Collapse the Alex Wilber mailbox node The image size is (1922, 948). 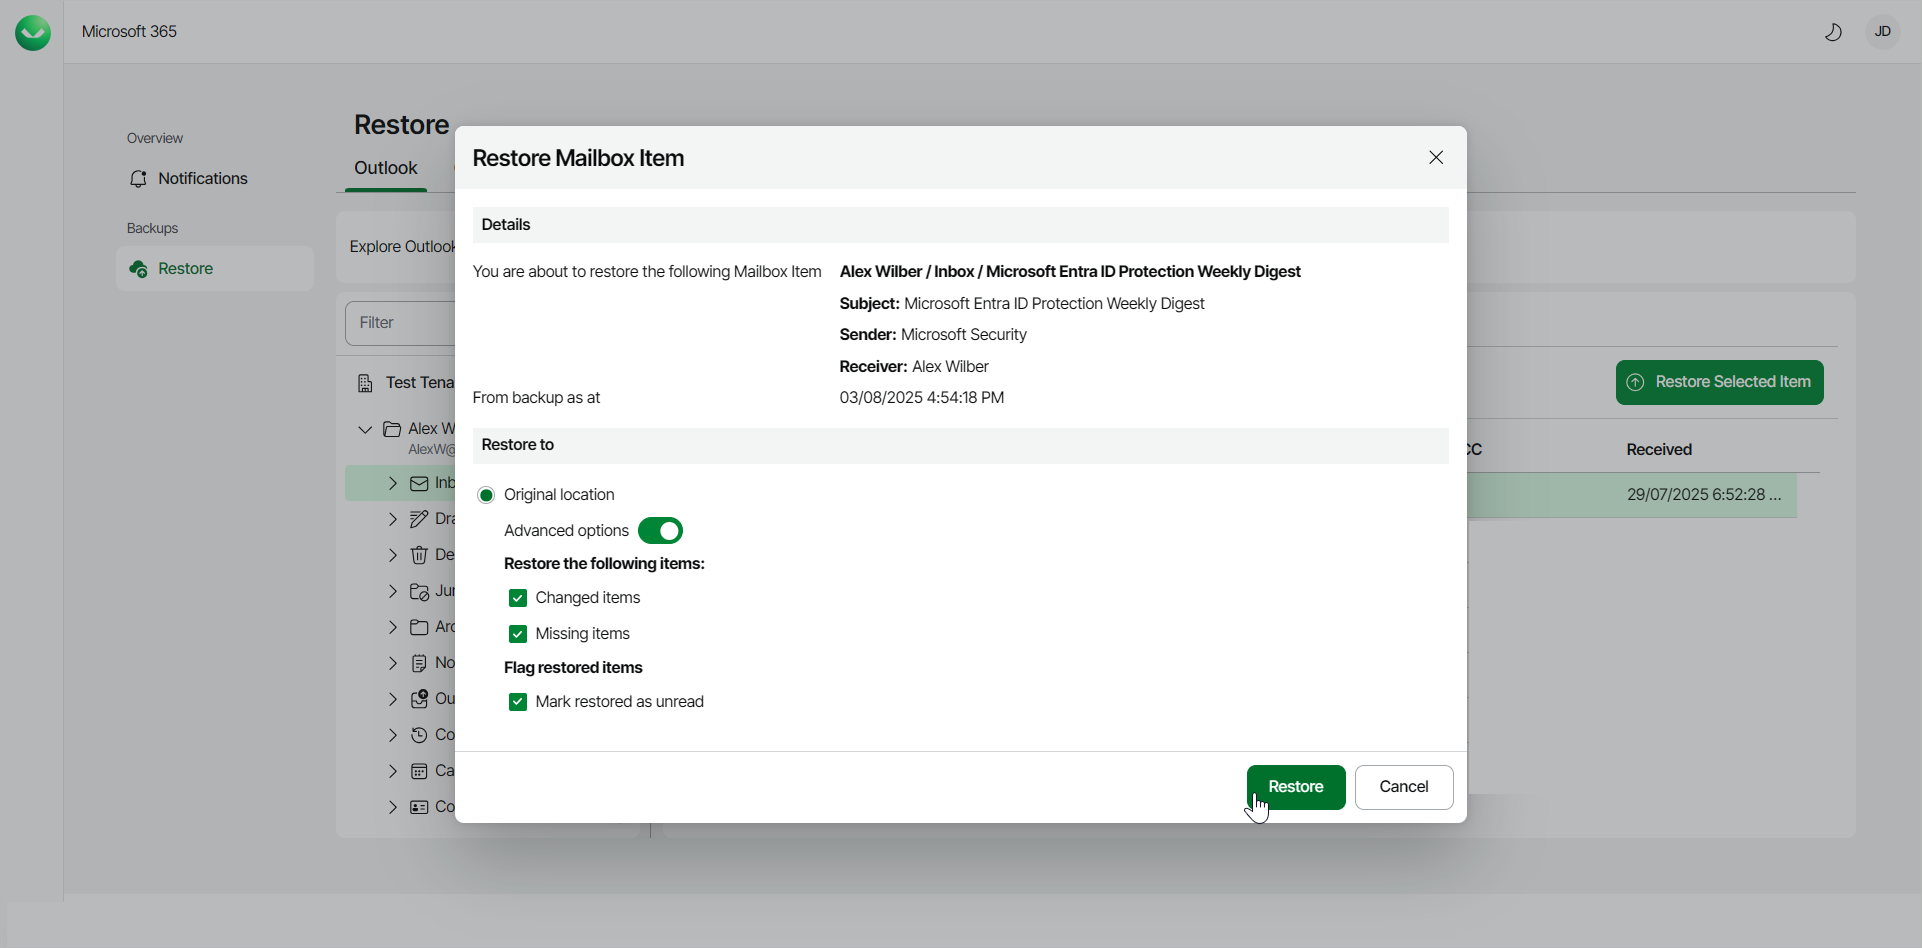366,428
